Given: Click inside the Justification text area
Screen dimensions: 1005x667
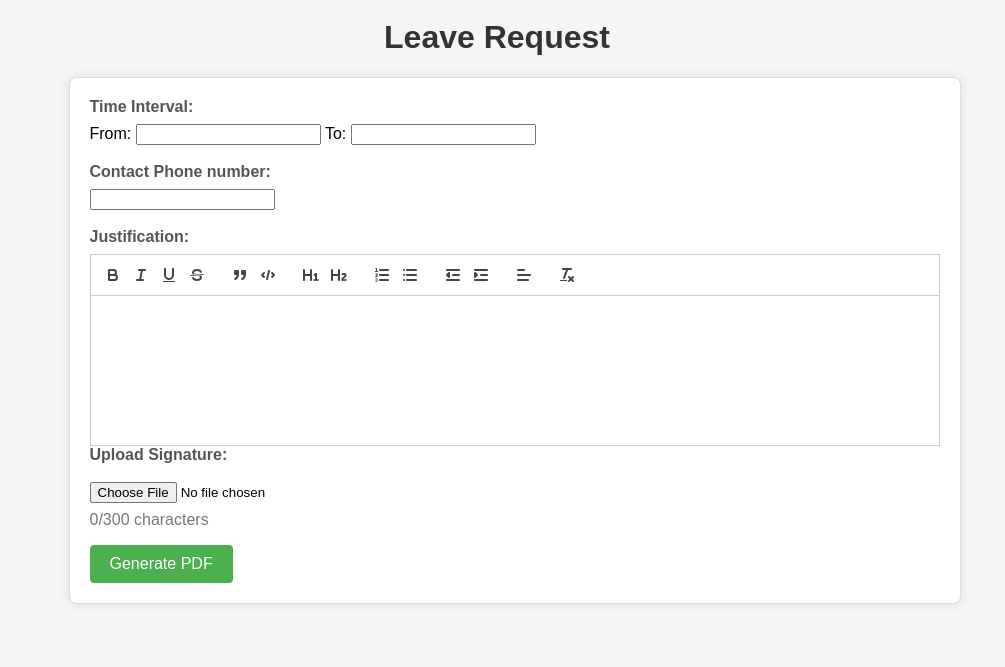Looking at the screenshot, I should 515,370.
